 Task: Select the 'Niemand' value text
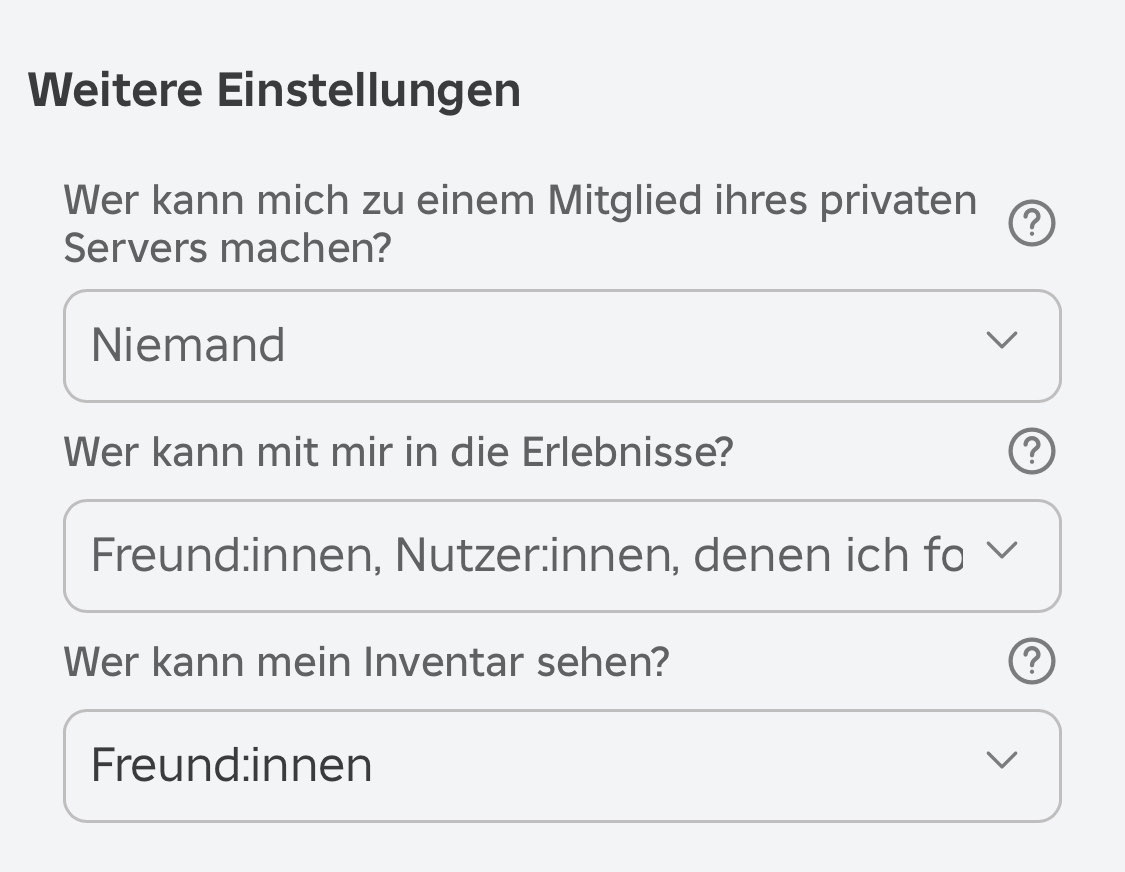(x=188, y=345)
